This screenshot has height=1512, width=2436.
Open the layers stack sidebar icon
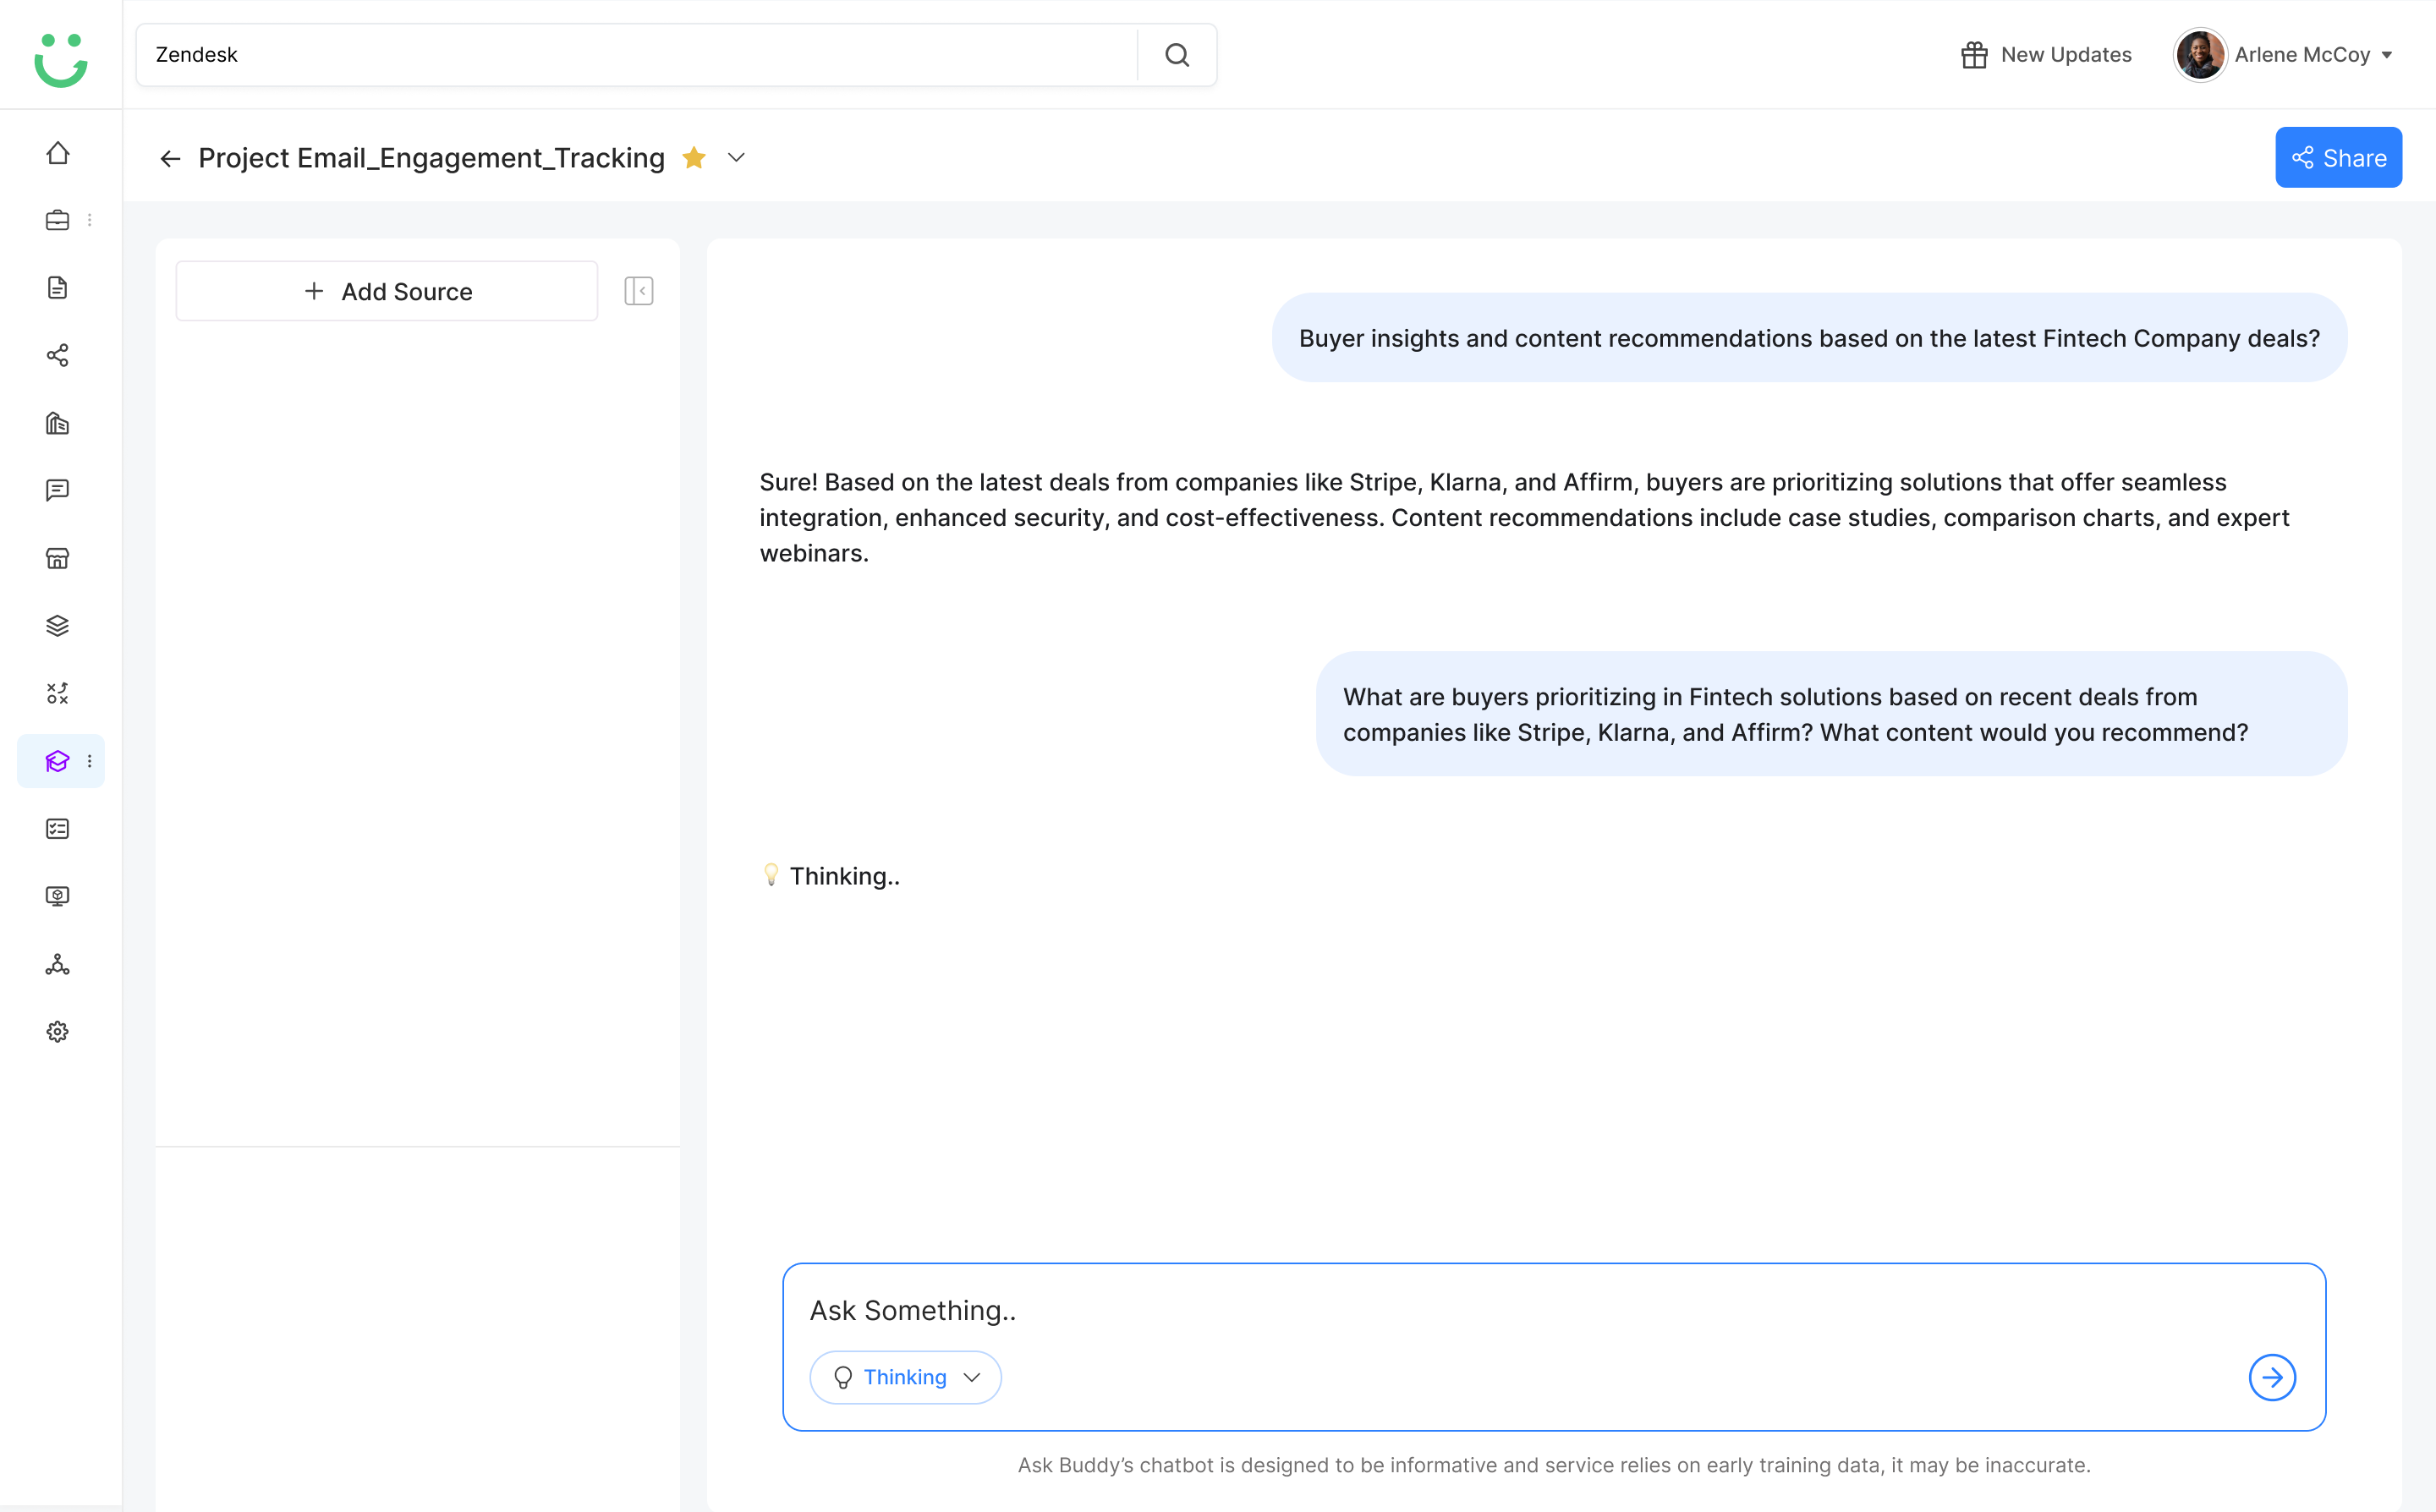point(58,626)
